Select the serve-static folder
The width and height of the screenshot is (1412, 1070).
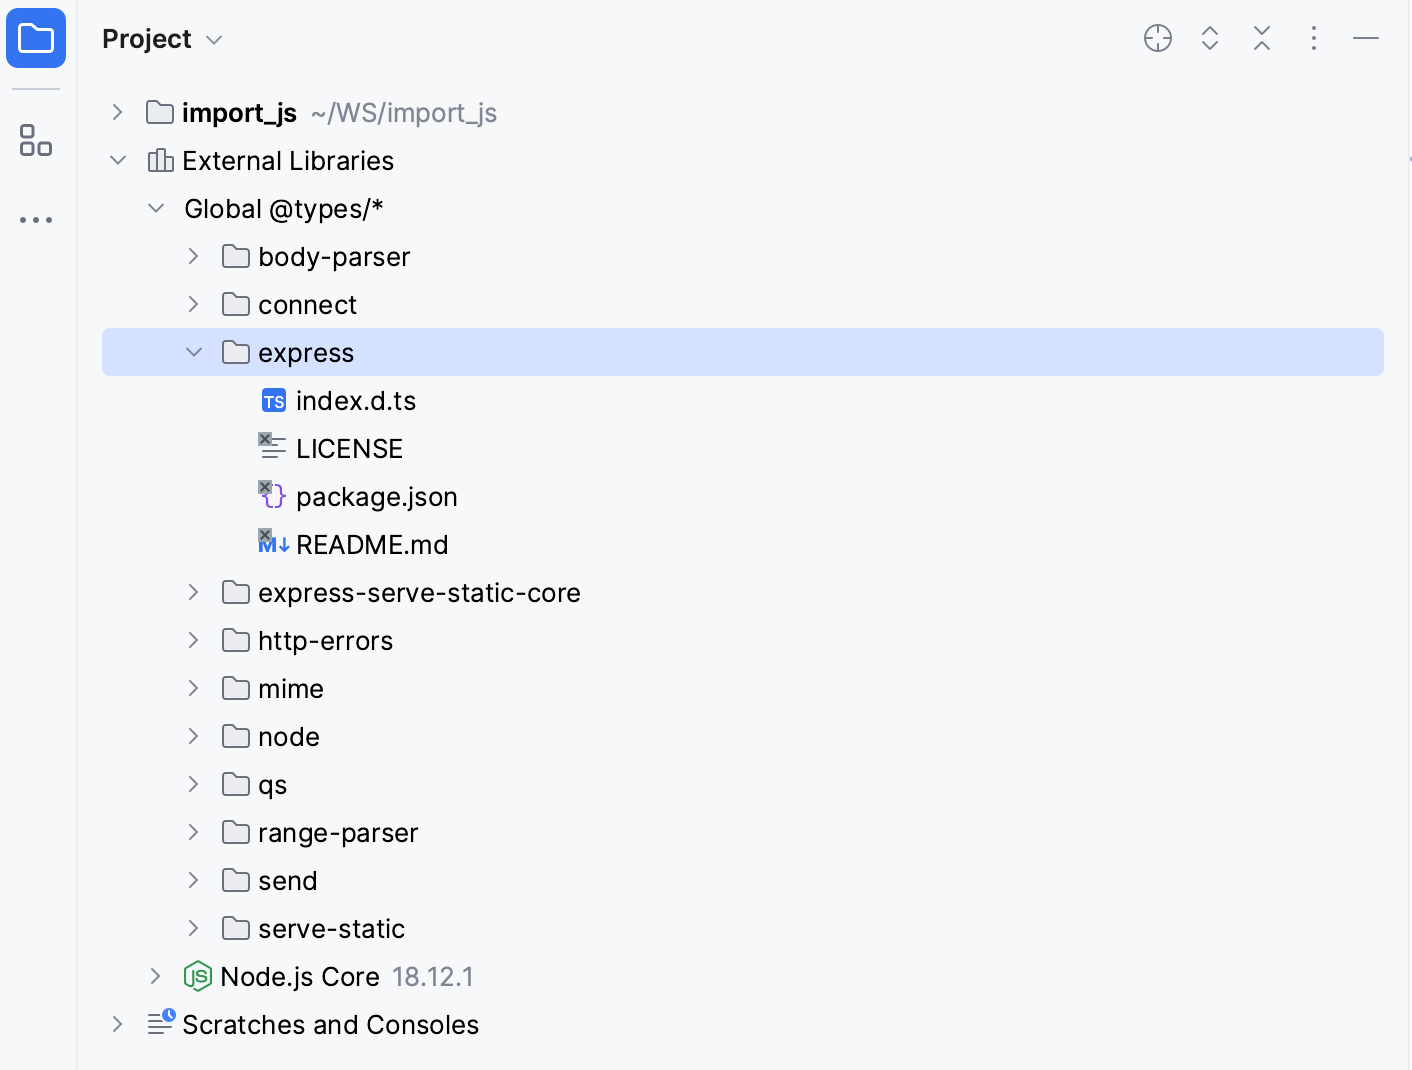(331, 928)
